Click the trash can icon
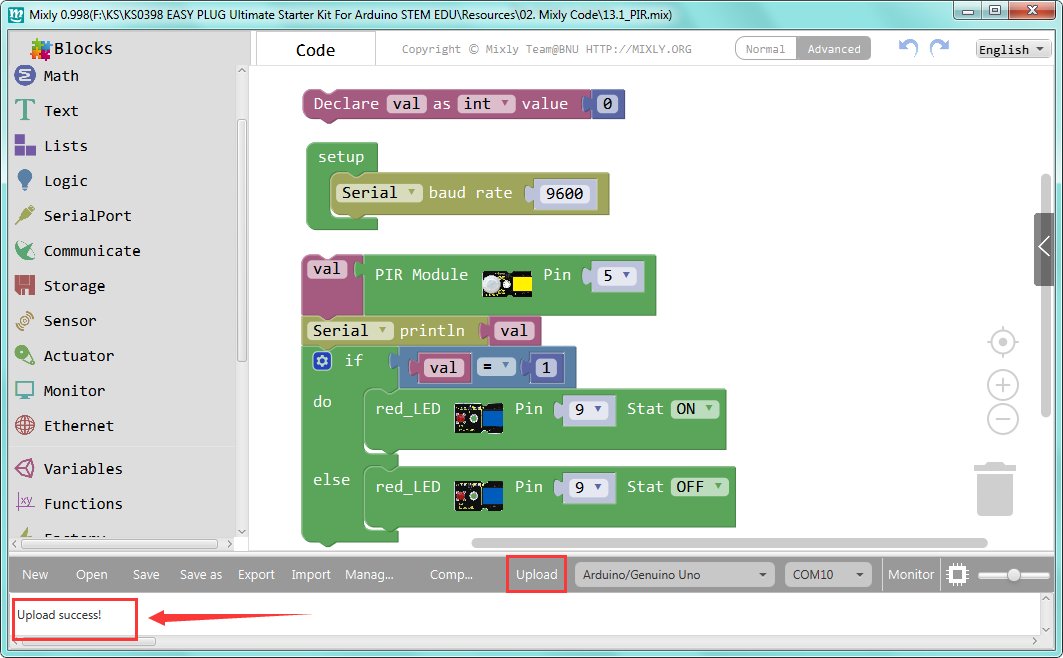This screenshot has height=658, width=1063. pos(995,489)
